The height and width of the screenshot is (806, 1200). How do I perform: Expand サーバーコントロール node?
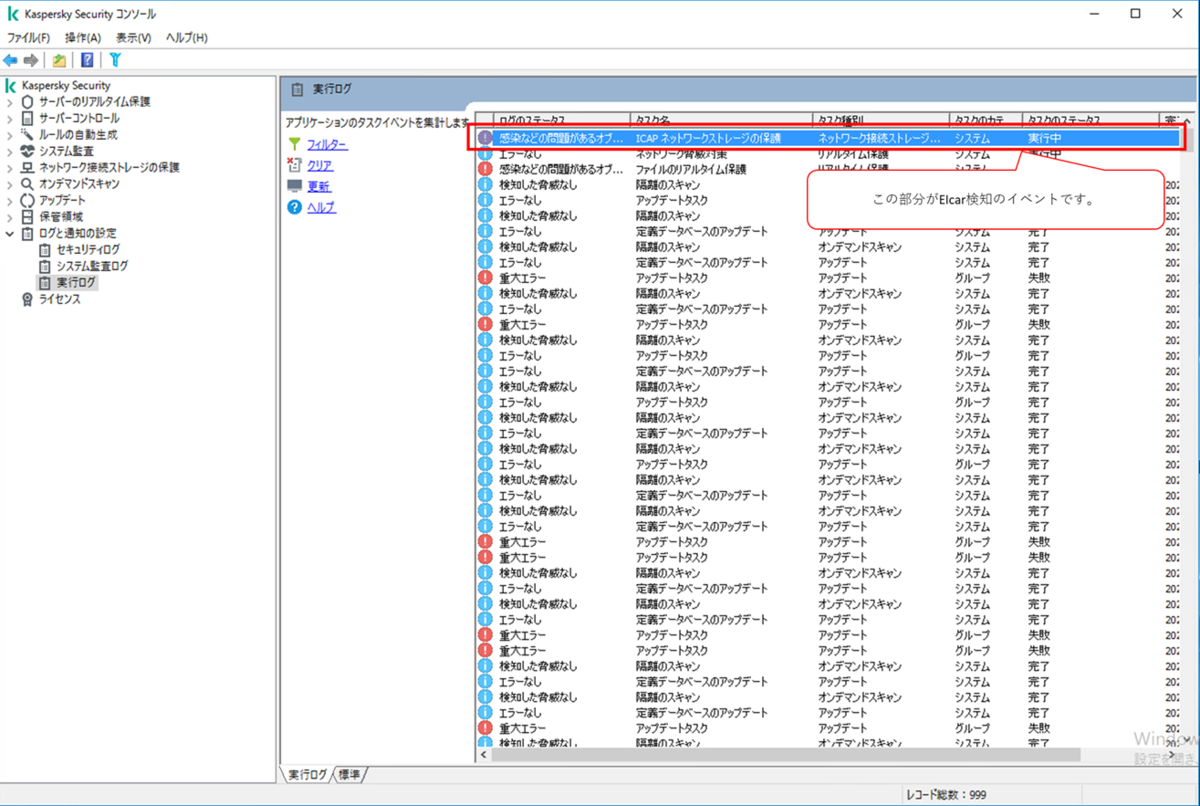pyautogui.click(x=10, y=118)
